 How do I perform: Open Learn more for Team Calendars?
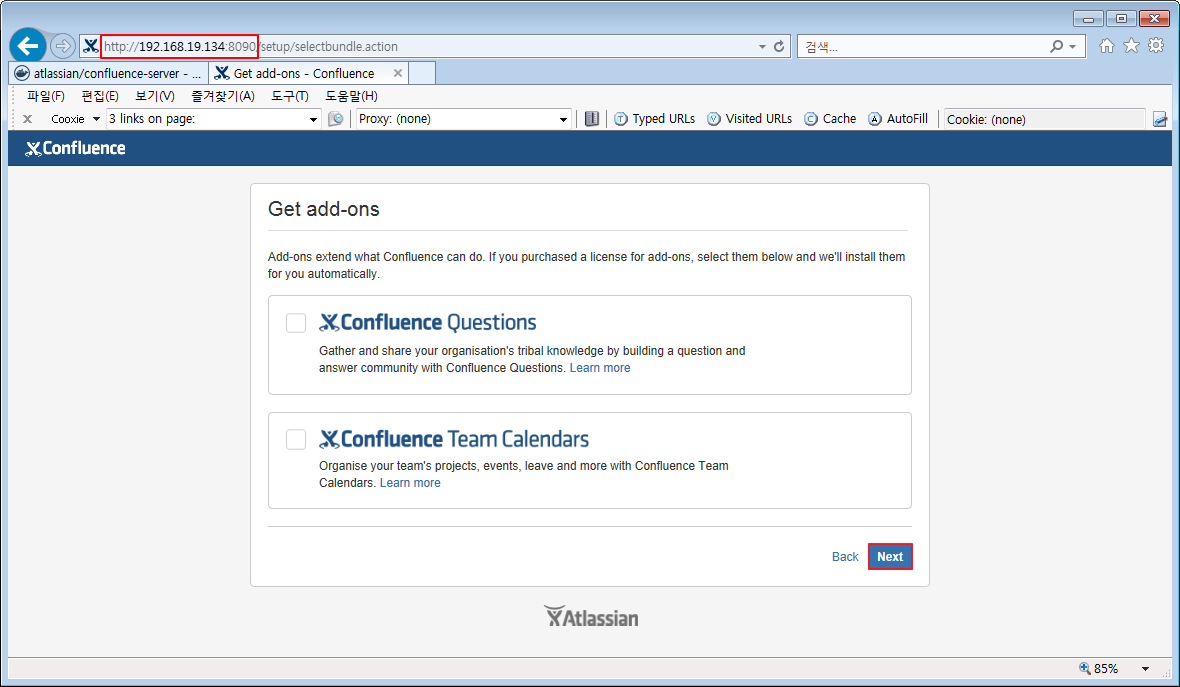coord(410,483)
